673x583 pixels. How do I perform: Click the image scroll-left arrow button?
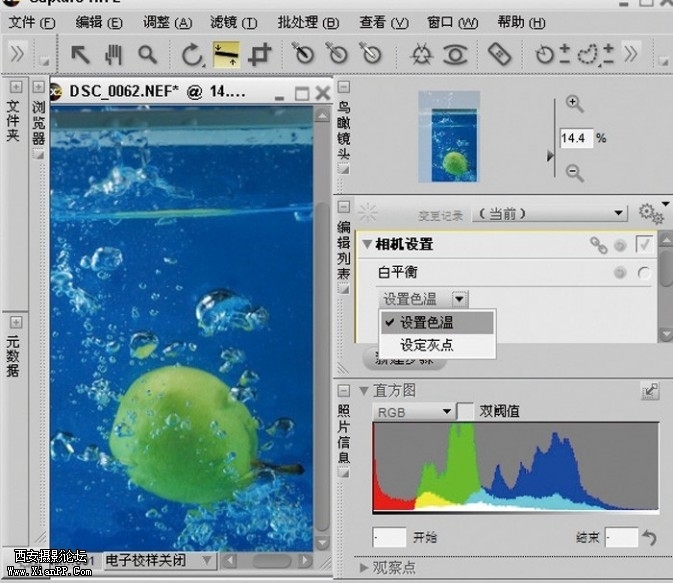pyautogui.click(x=230, y=561)
